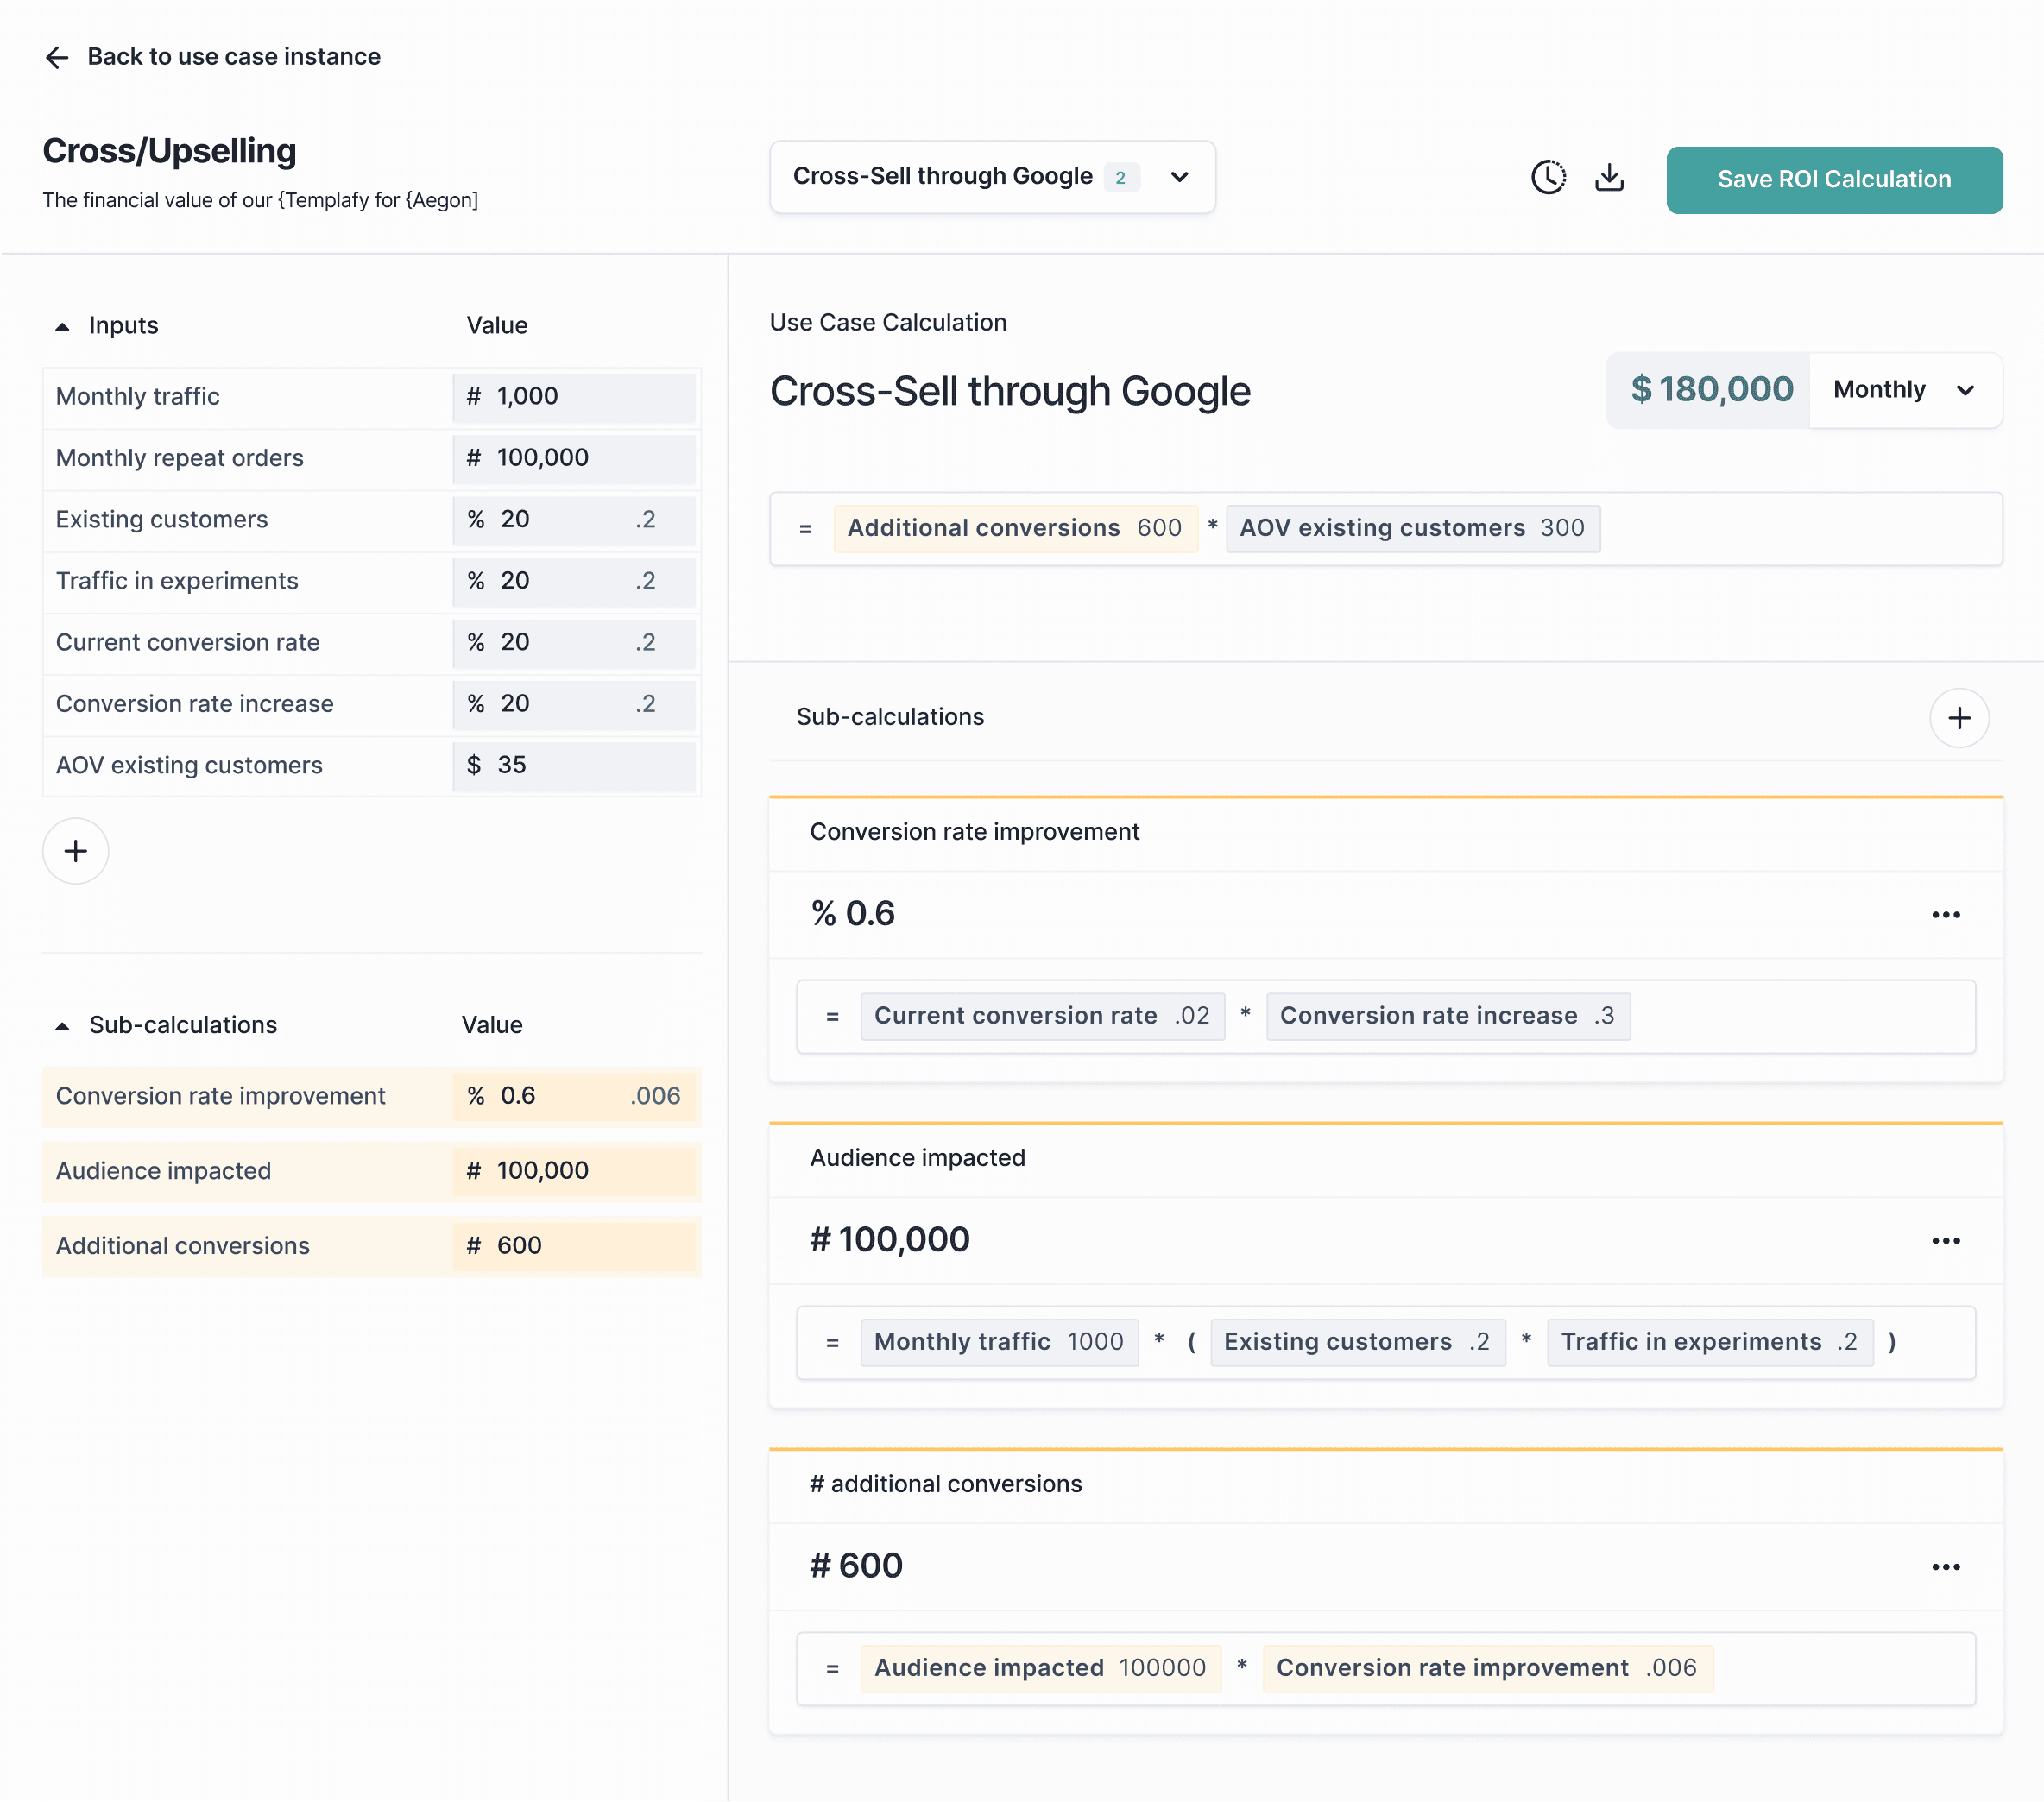Collapse the Inputs section
Viewport: 2044px width, 1802px height.
tap(63, 326)
